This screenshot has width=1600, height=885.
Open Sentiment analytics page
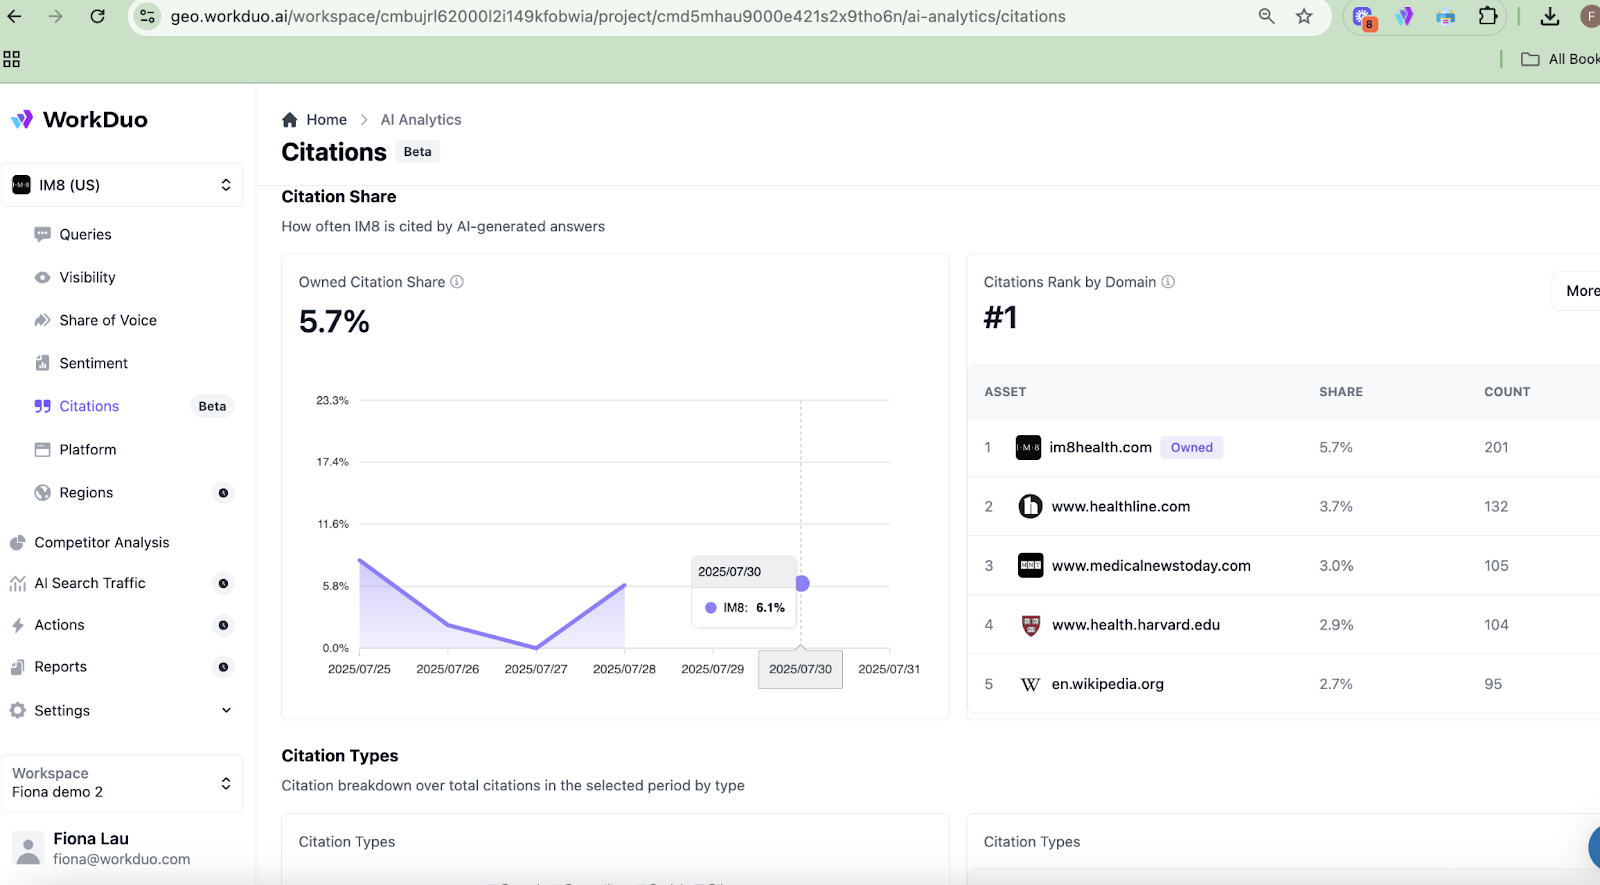point(93,363)
